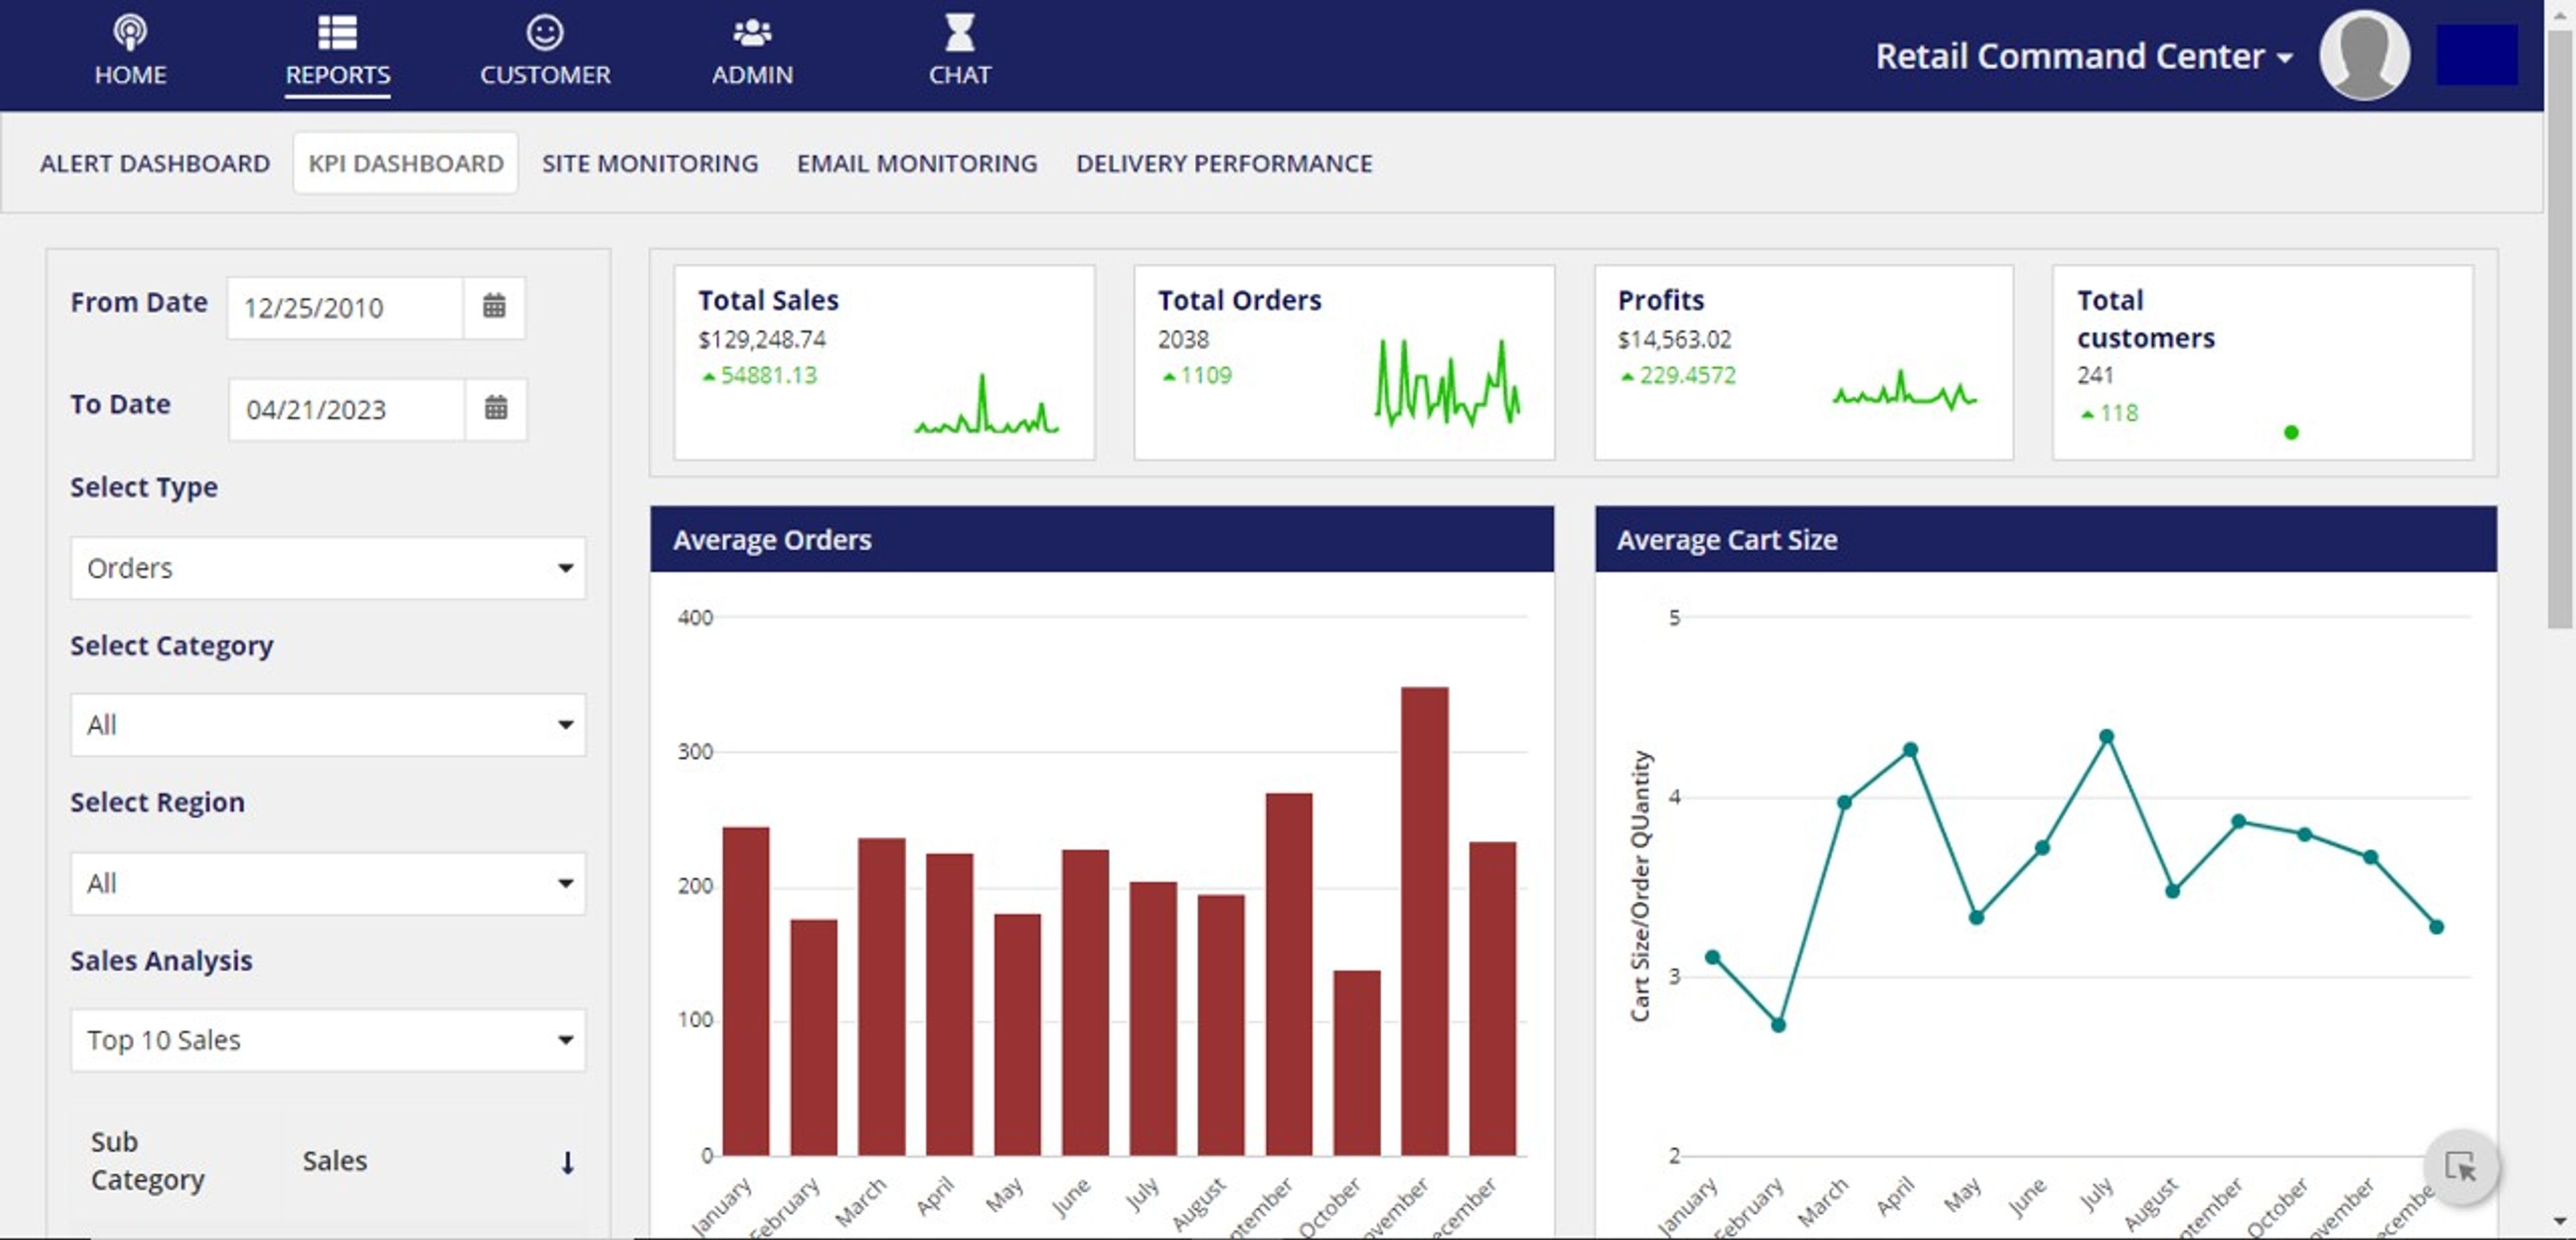The image size is (2576, 1240).
Task: Open the CHAT page
Action: point(959,52)
